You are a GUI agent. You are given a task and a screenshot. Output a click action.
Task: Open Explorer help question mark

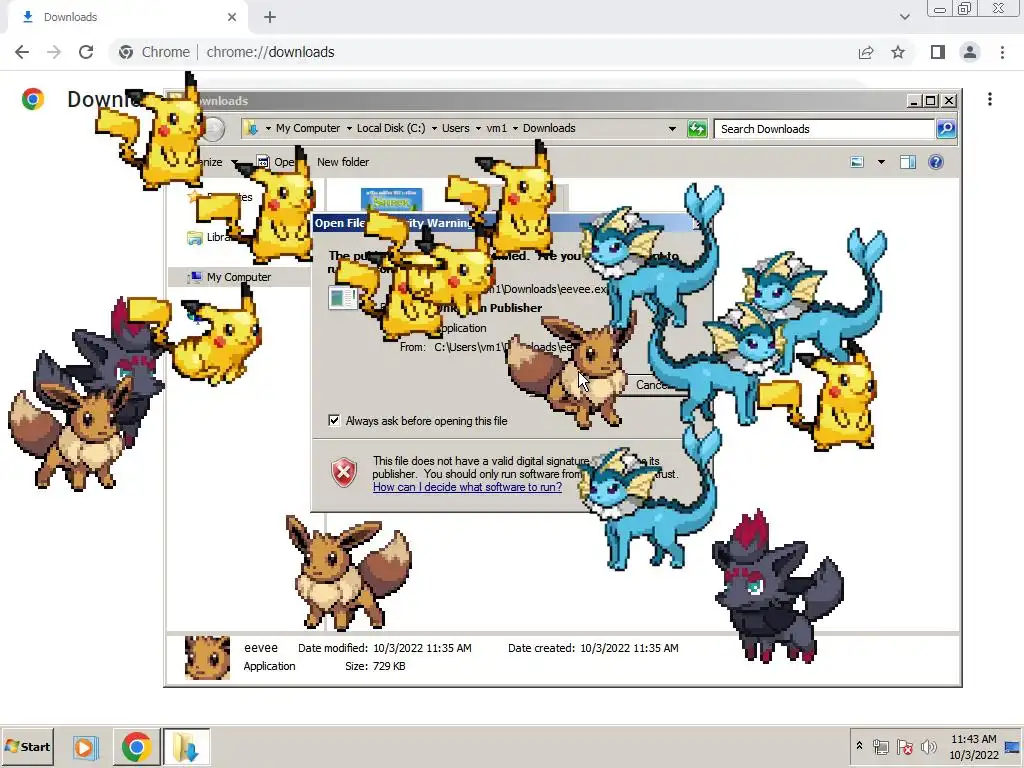coord(935,162)
